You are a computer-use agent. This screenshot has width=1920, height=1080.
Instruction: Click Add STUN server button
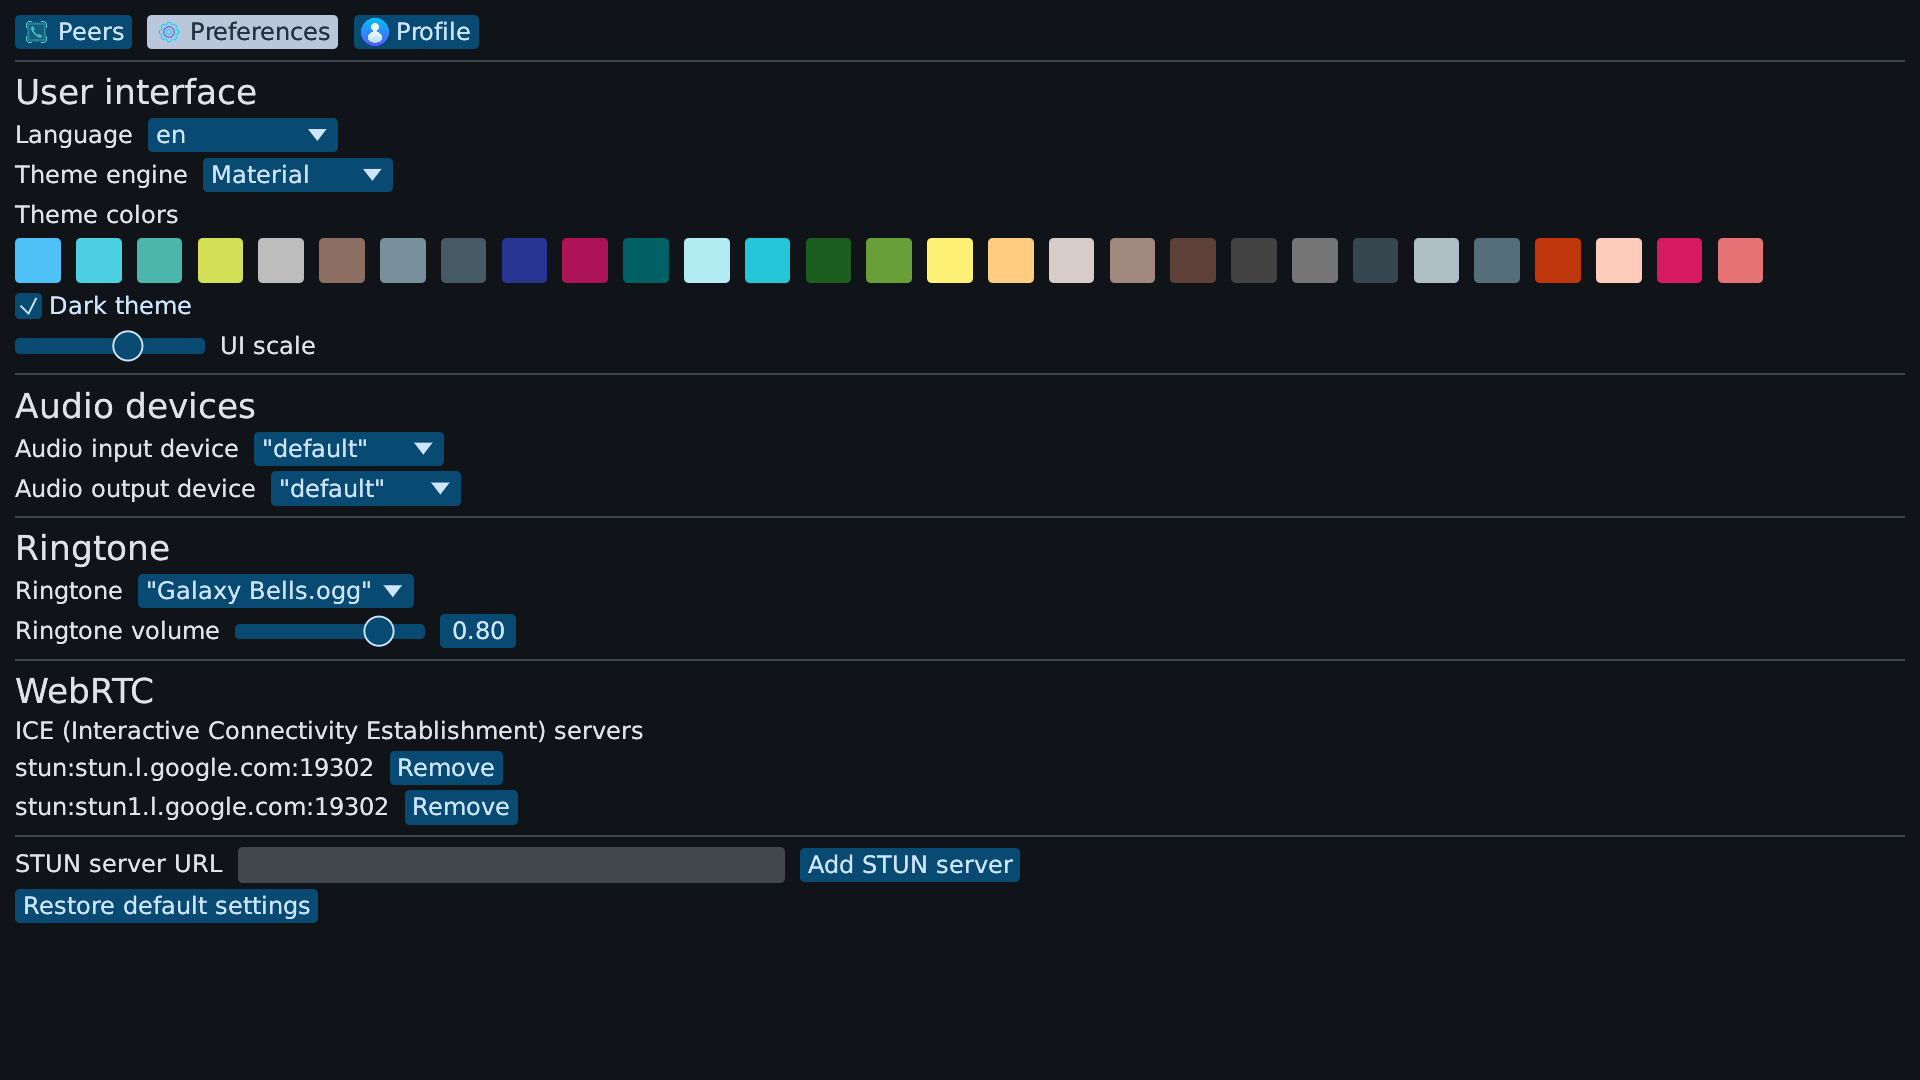[x=909, y=865]
